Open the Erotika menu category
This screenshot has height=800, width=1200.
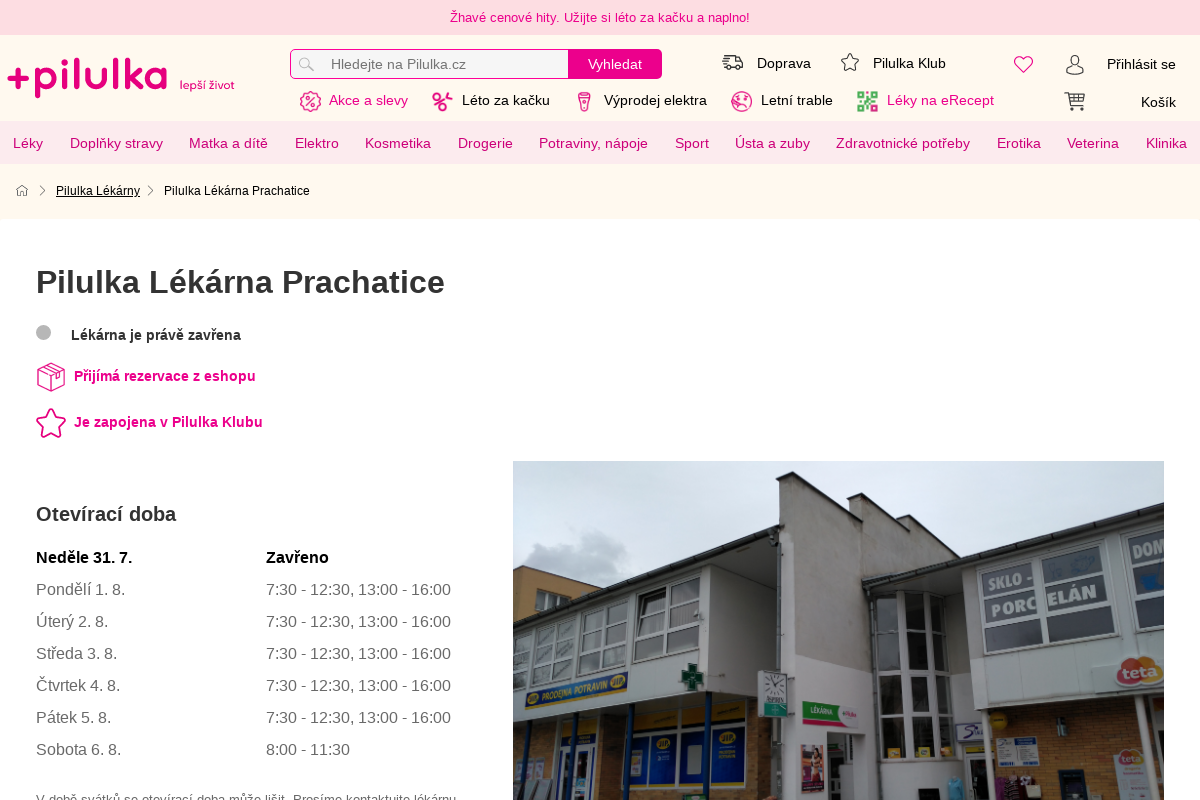(x=1019, y=143)
